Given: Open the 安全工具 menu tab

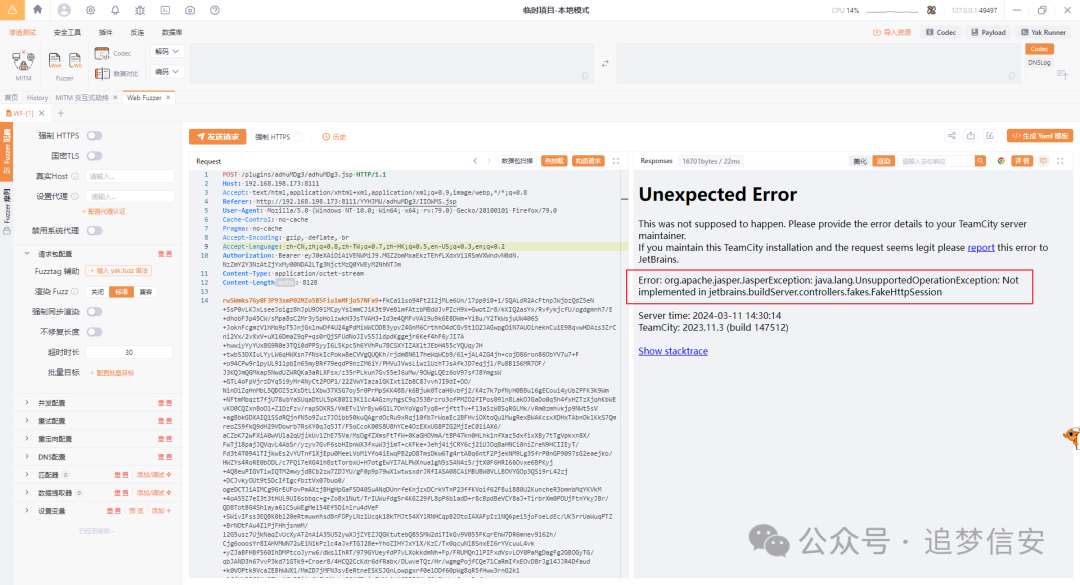Looking at the screenshot, I should point(67,32).
